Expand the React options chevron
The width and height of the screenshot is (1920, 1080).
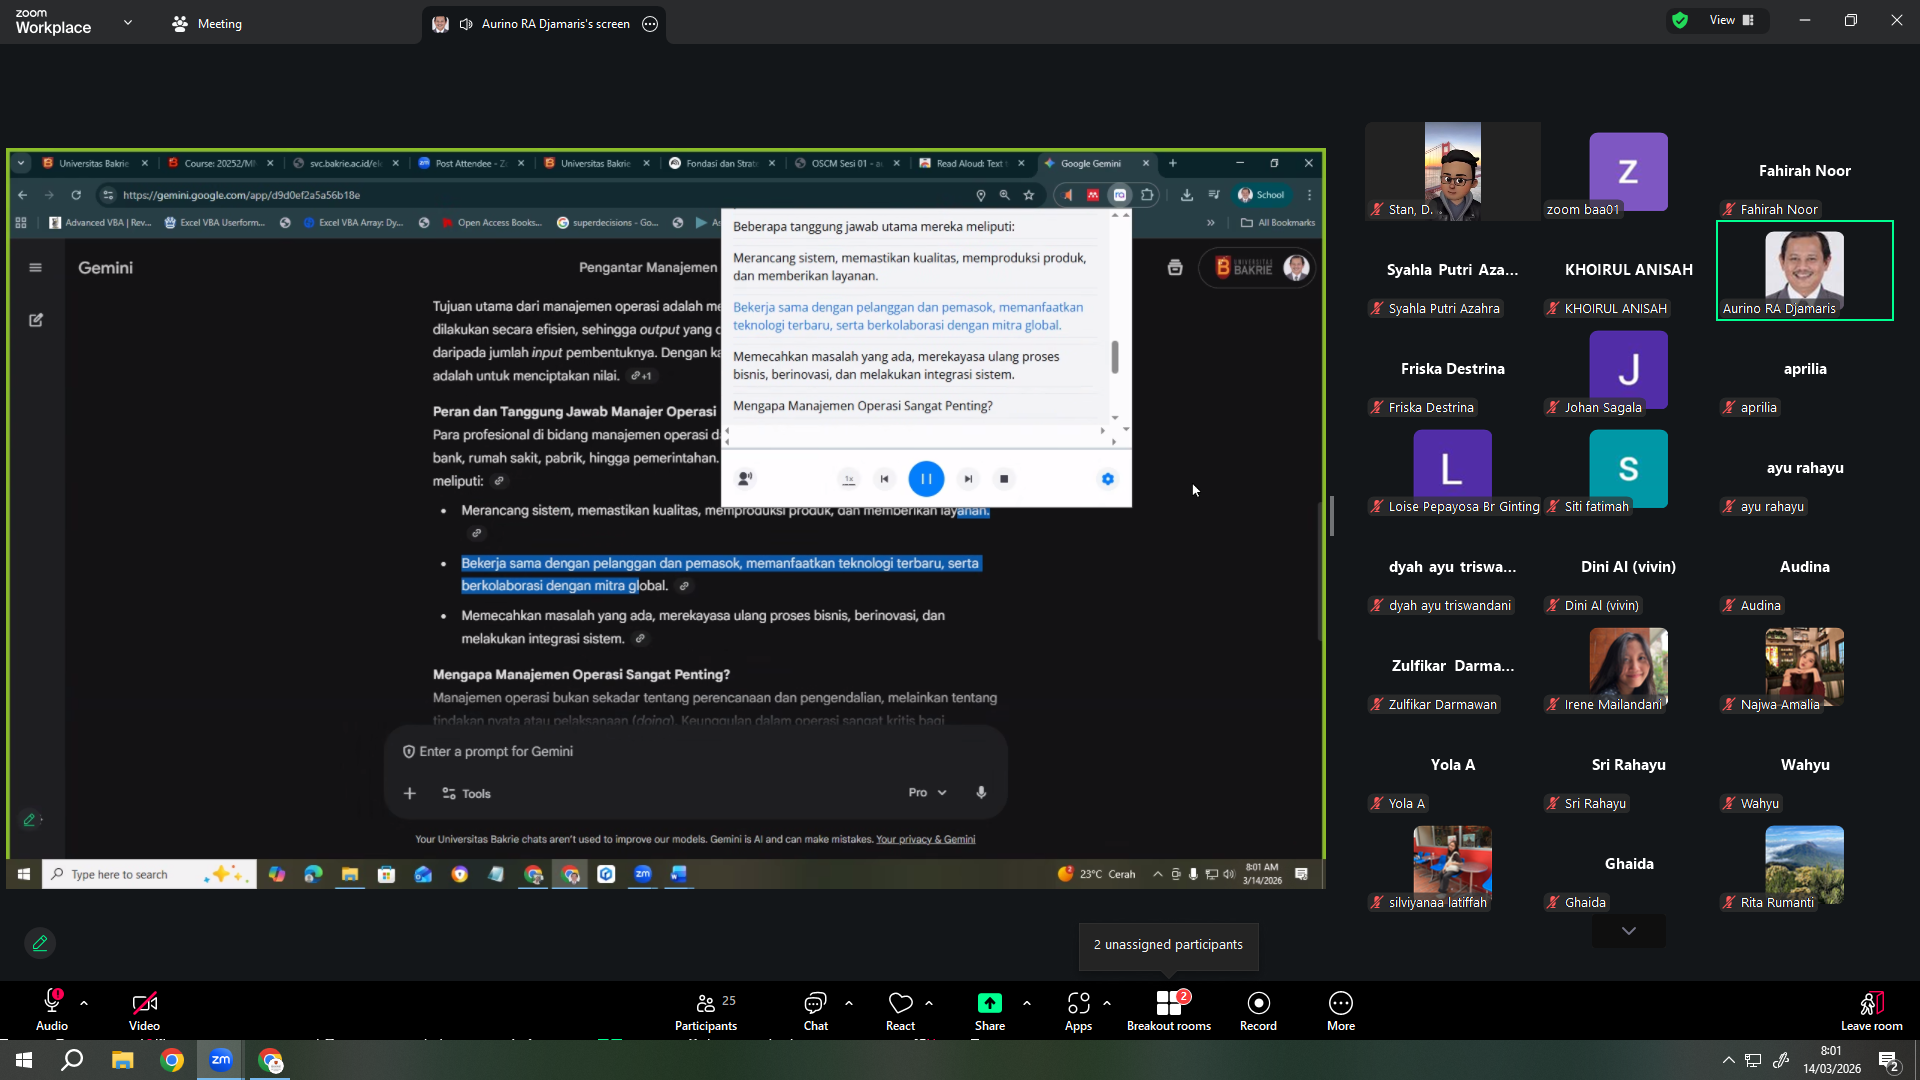(929, 1002)
